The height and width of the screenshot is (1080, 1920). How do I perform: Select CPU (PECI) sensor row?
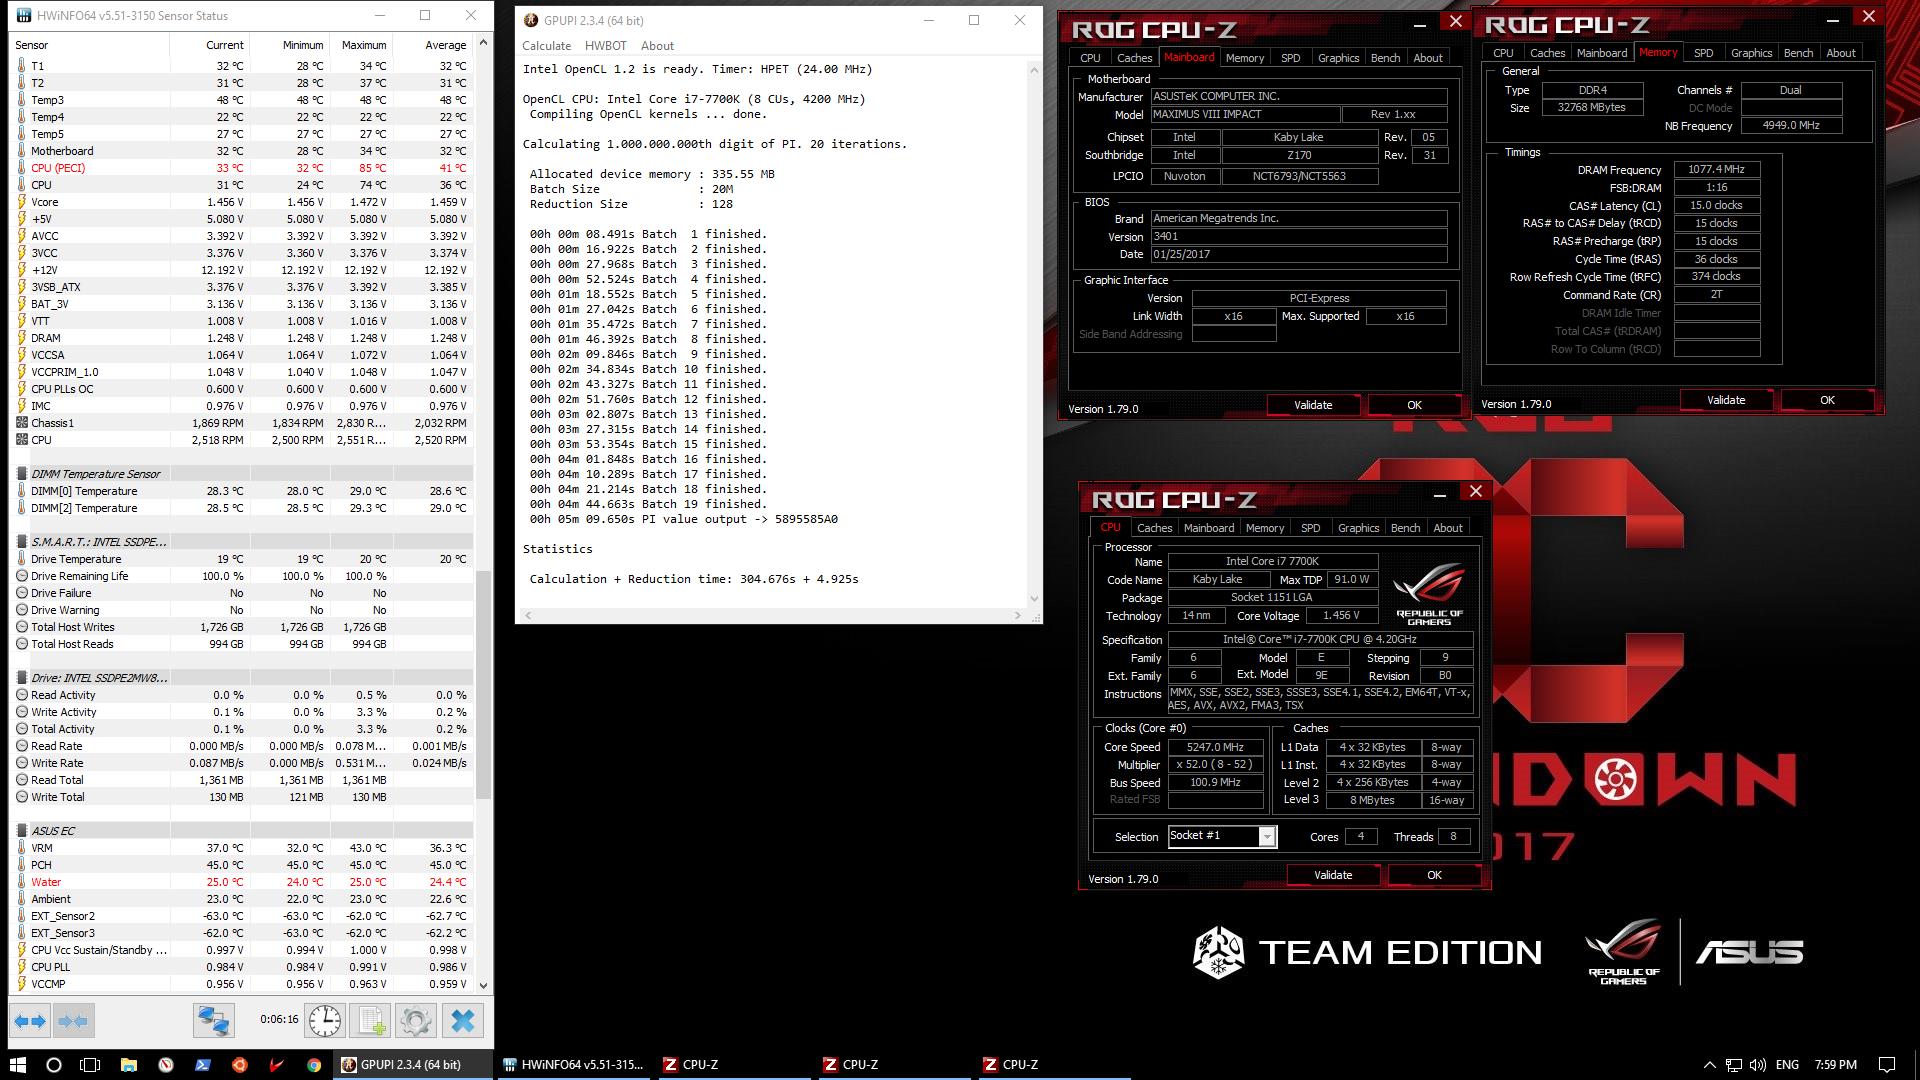coord(243,168)
